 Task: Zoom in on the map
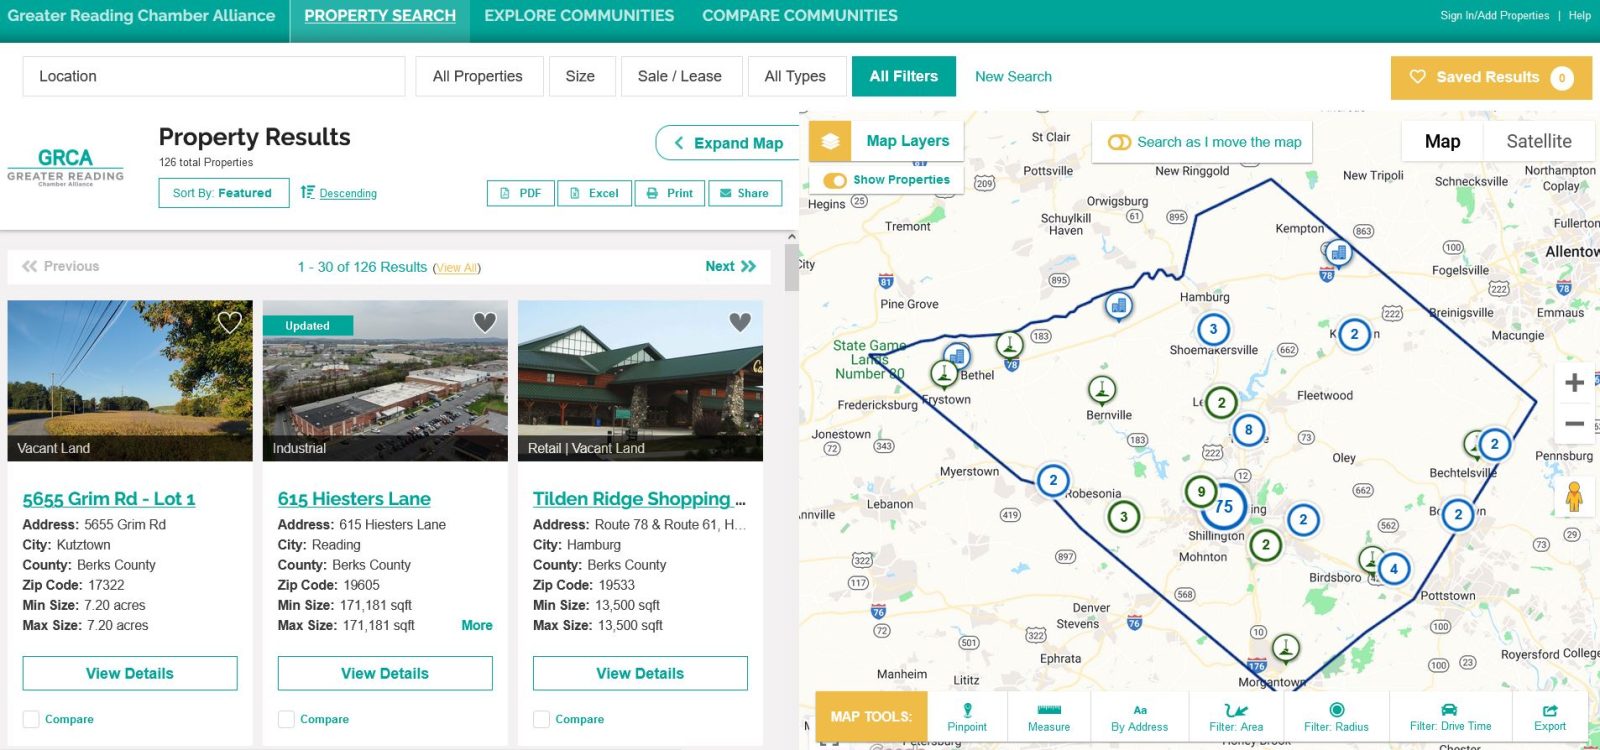click(x=1574, y=383)
